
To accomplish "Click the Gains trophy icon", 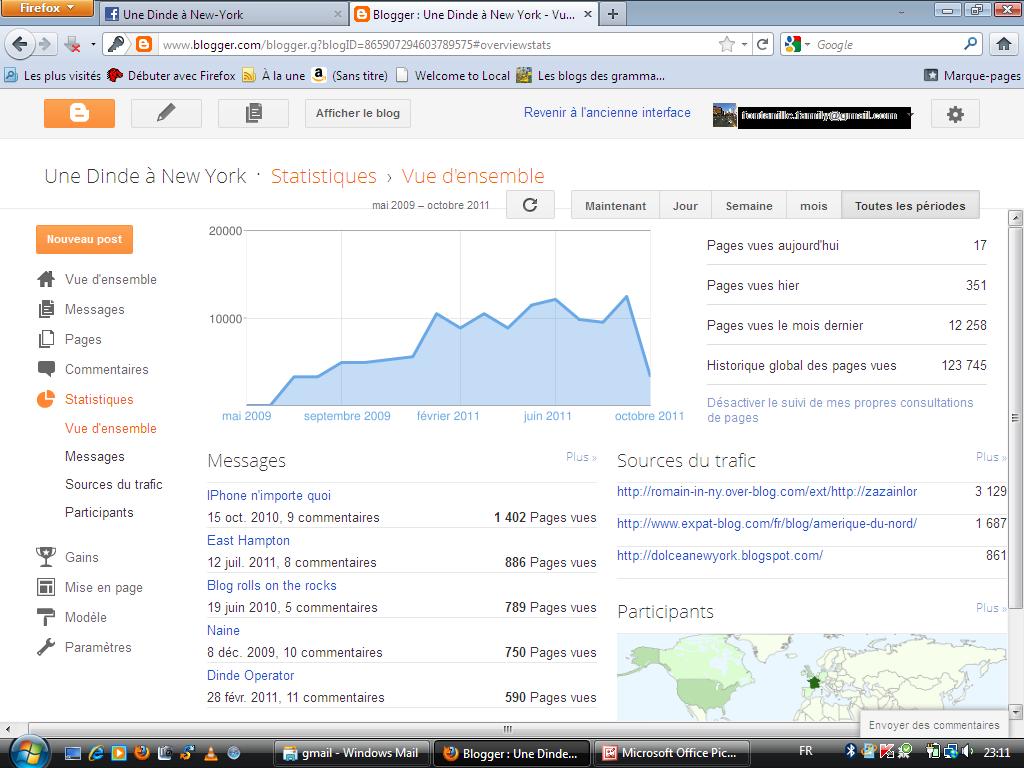I will point(46,556).
